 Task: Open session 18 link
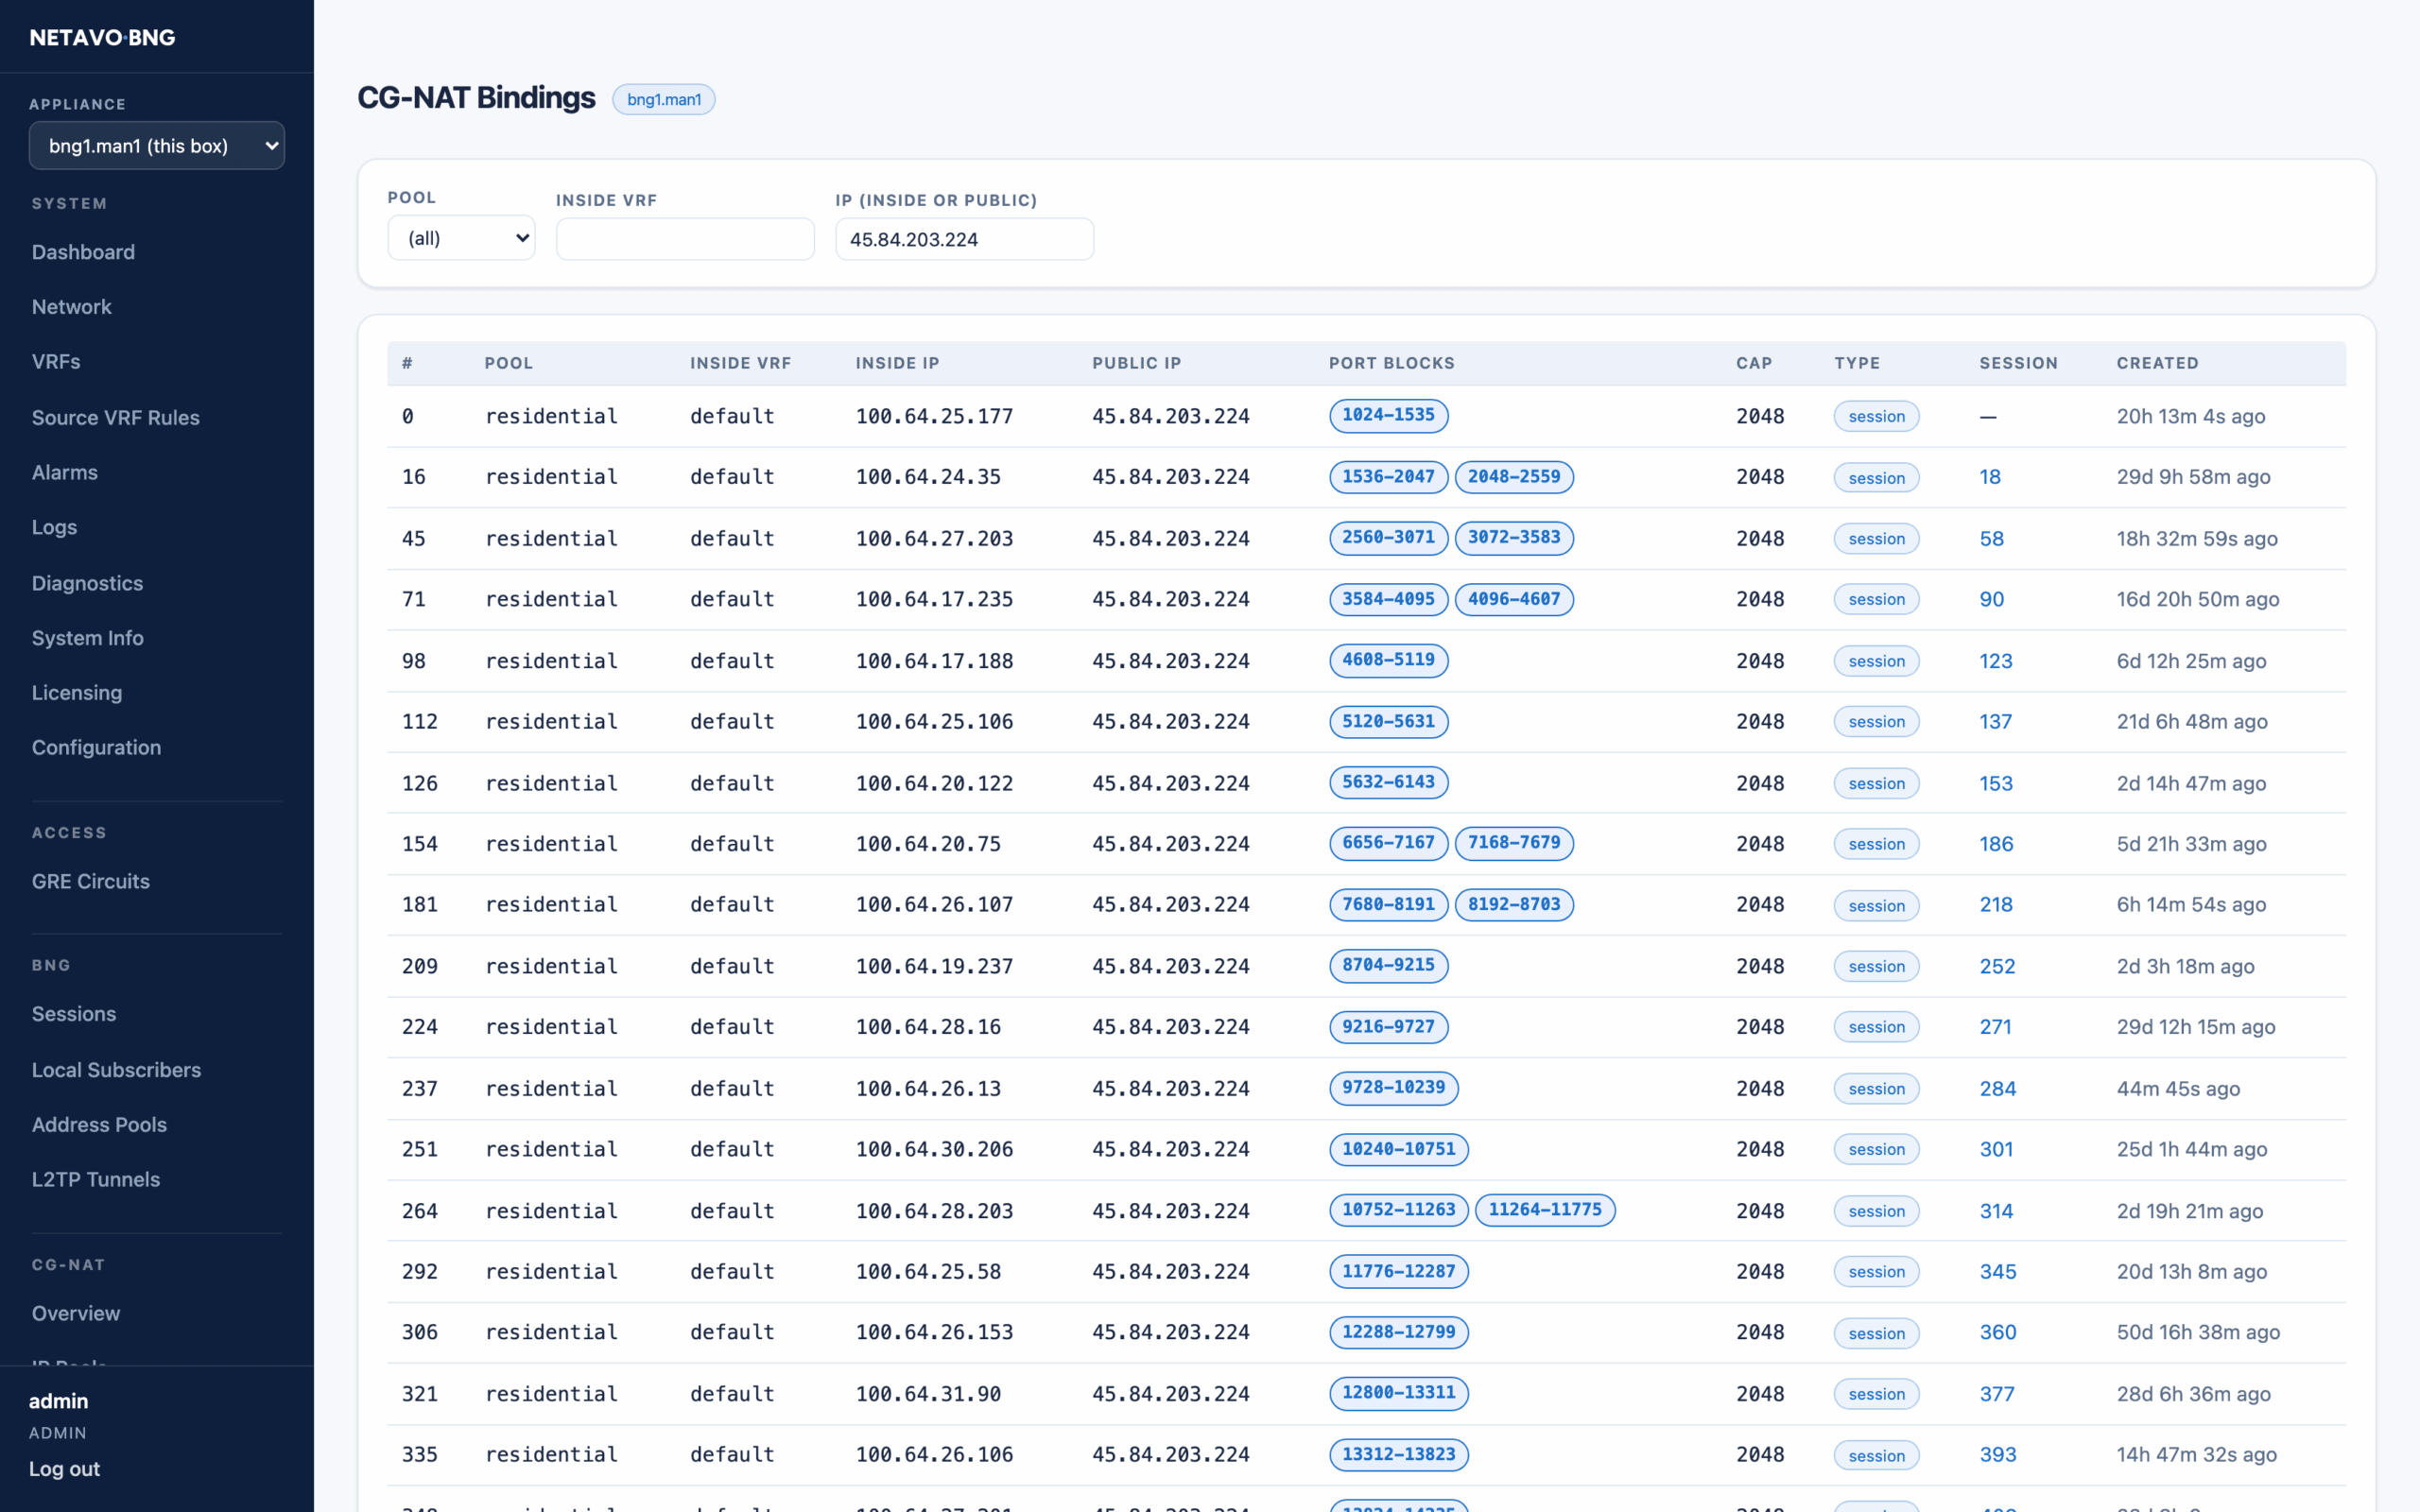point(1990,477)
